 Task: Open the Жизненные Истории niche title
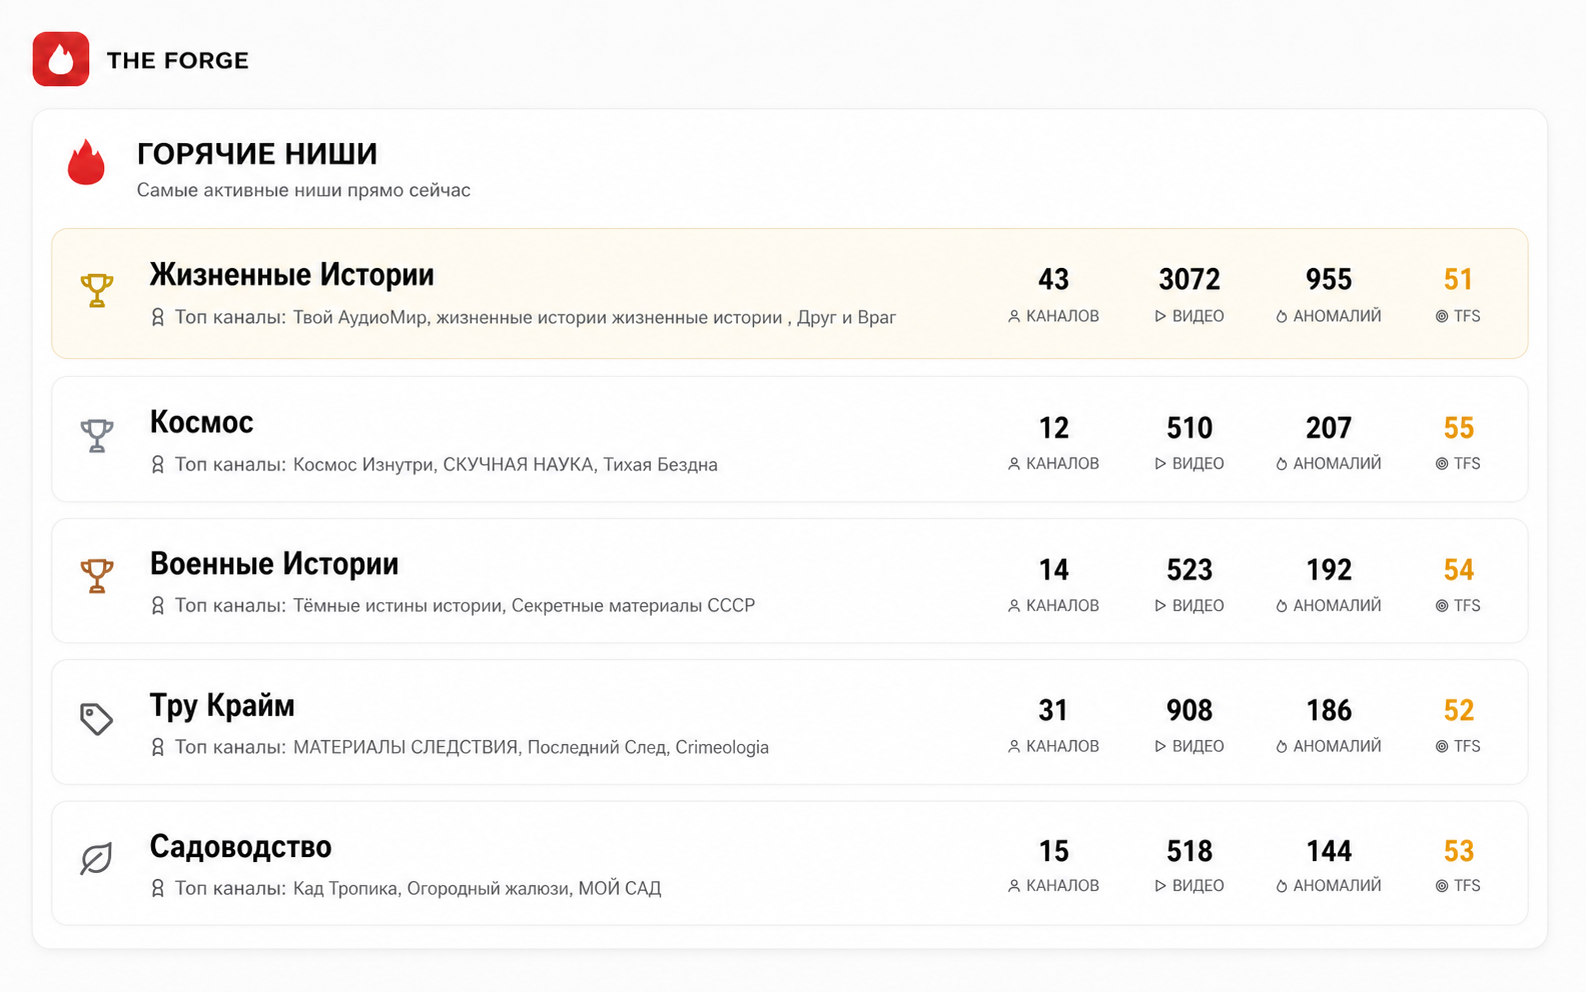tap(292, 274)
